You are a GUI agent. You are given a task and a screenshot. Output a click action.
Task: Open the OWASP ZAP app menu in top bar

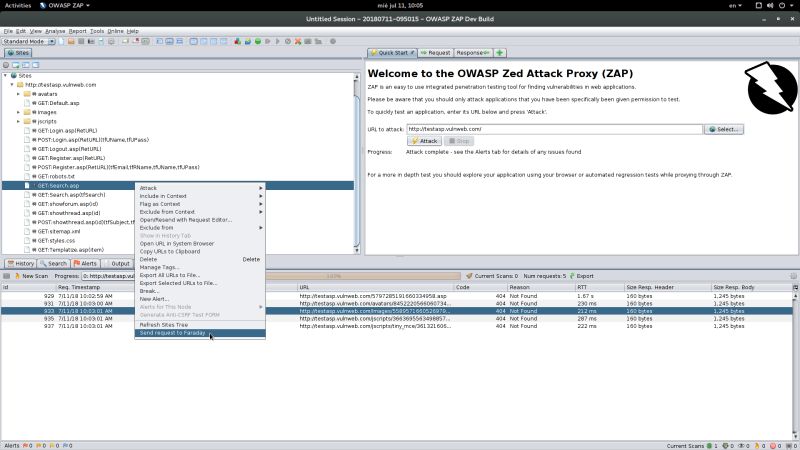click(x=65, y=6)
